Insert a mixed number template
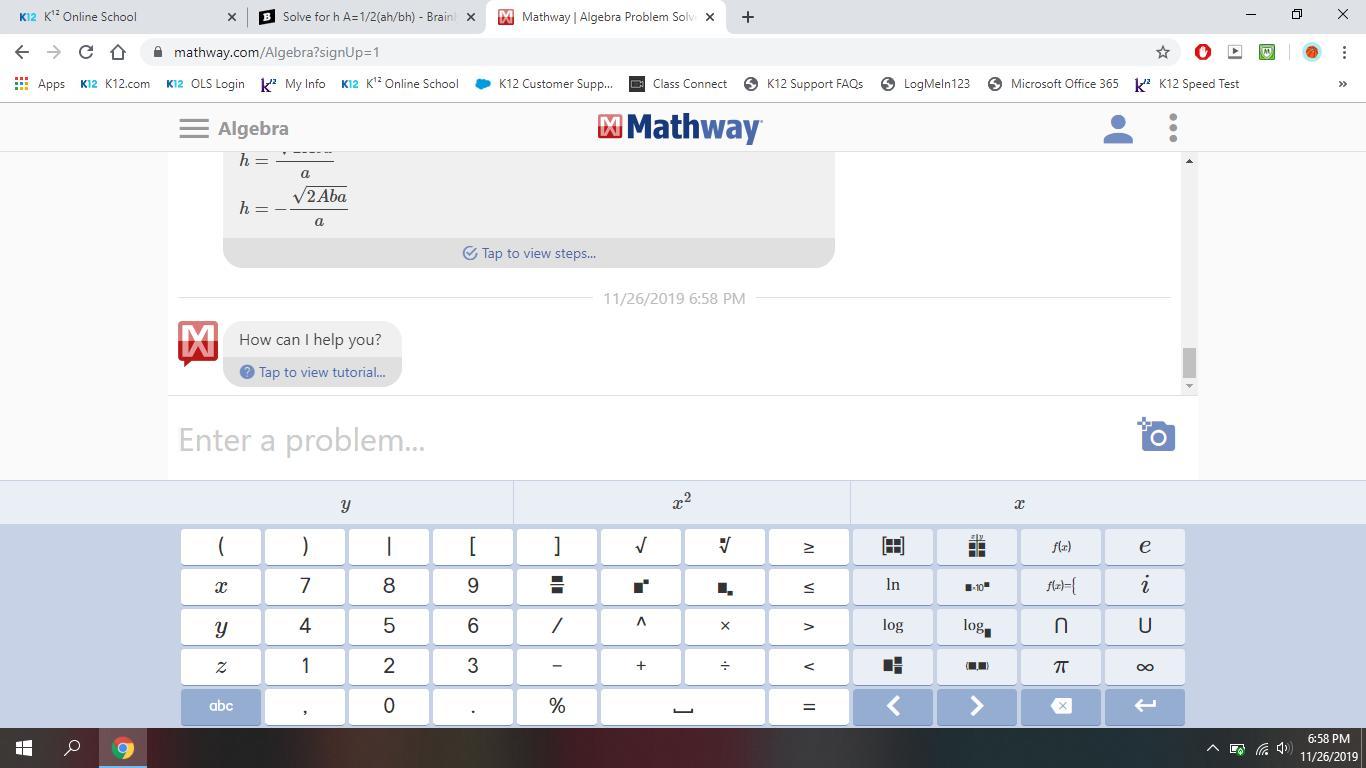1366x768 pixels. (893, 666)
